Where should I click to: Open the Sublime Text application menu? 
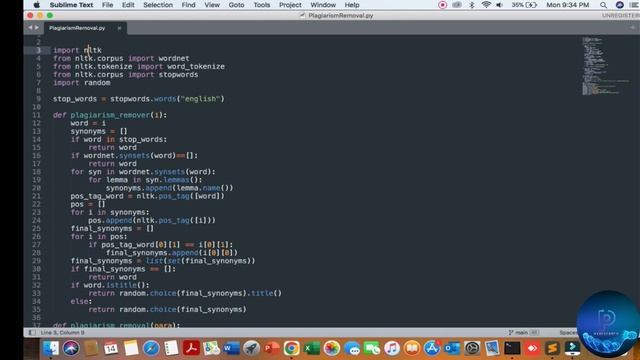71,5
